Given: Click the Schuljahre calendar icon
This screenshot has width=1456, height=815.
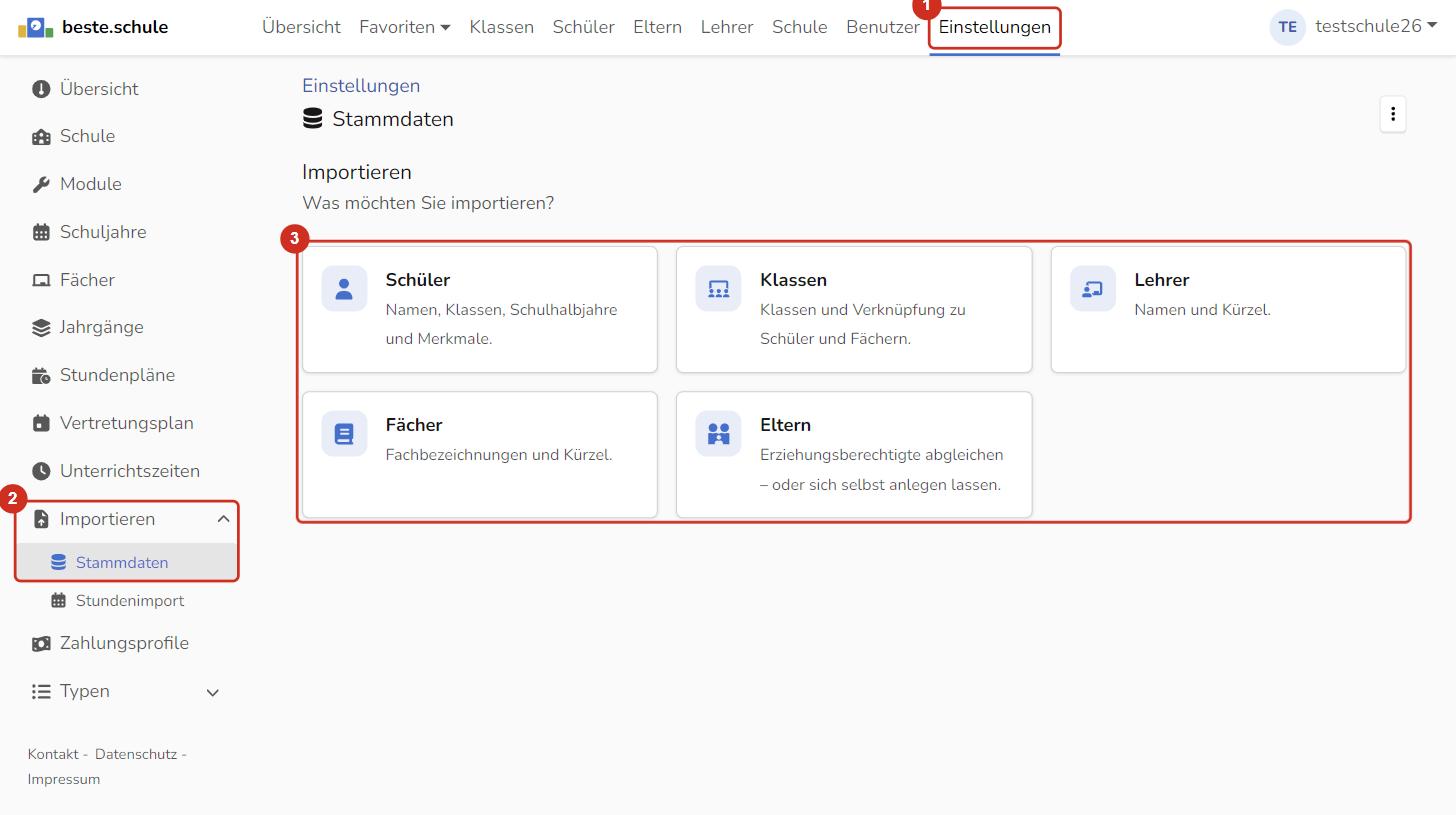Looking at the screenshot, I should click(x=41, y=233).
